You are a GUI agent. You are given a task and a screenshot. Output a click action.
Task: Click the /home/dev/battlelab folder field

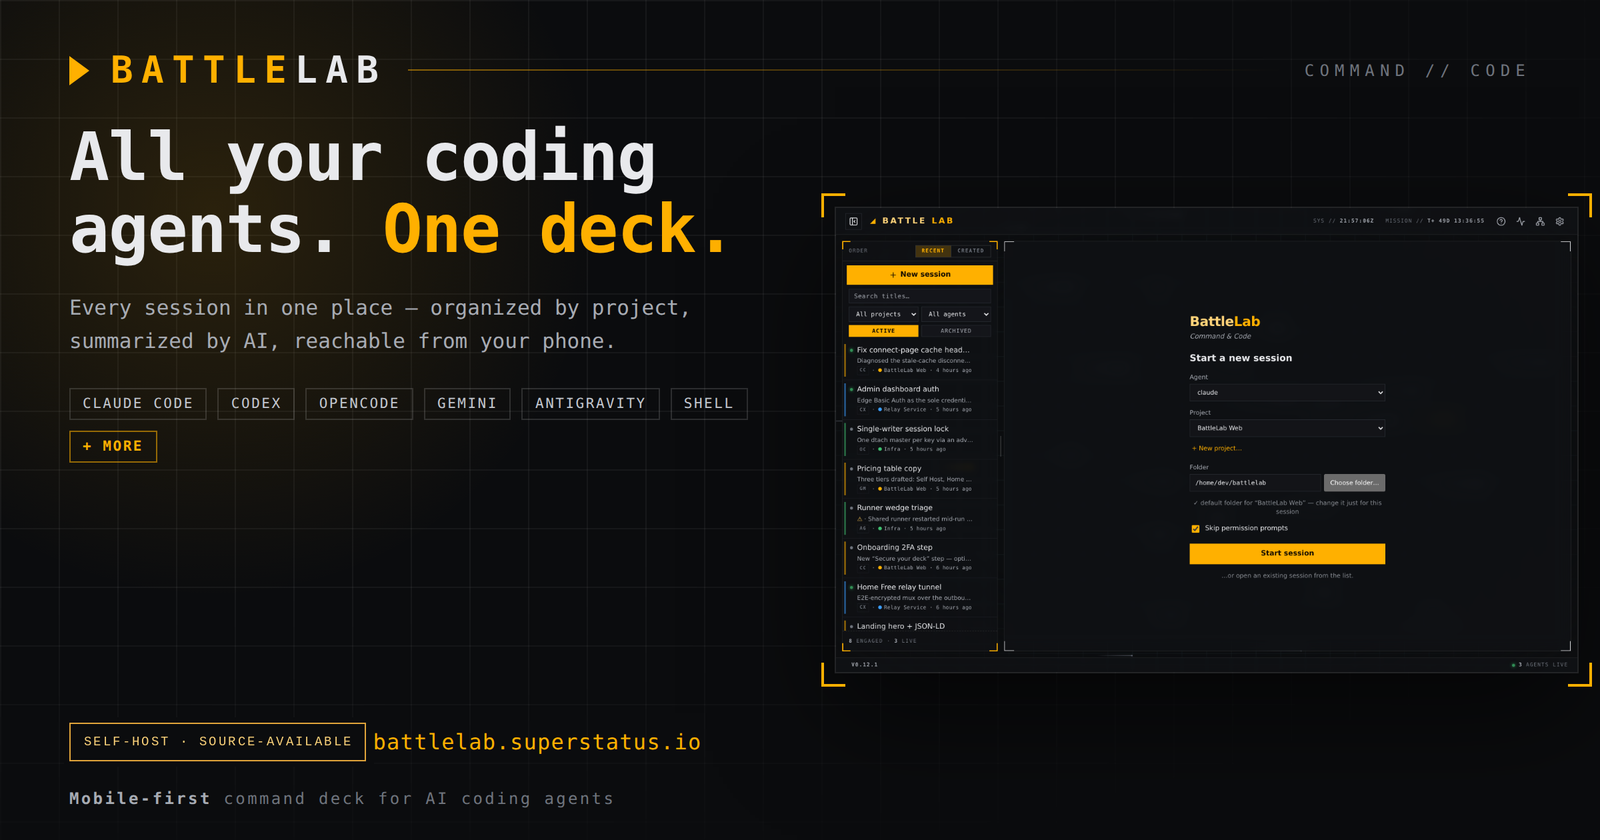[x=1255, y=483]
